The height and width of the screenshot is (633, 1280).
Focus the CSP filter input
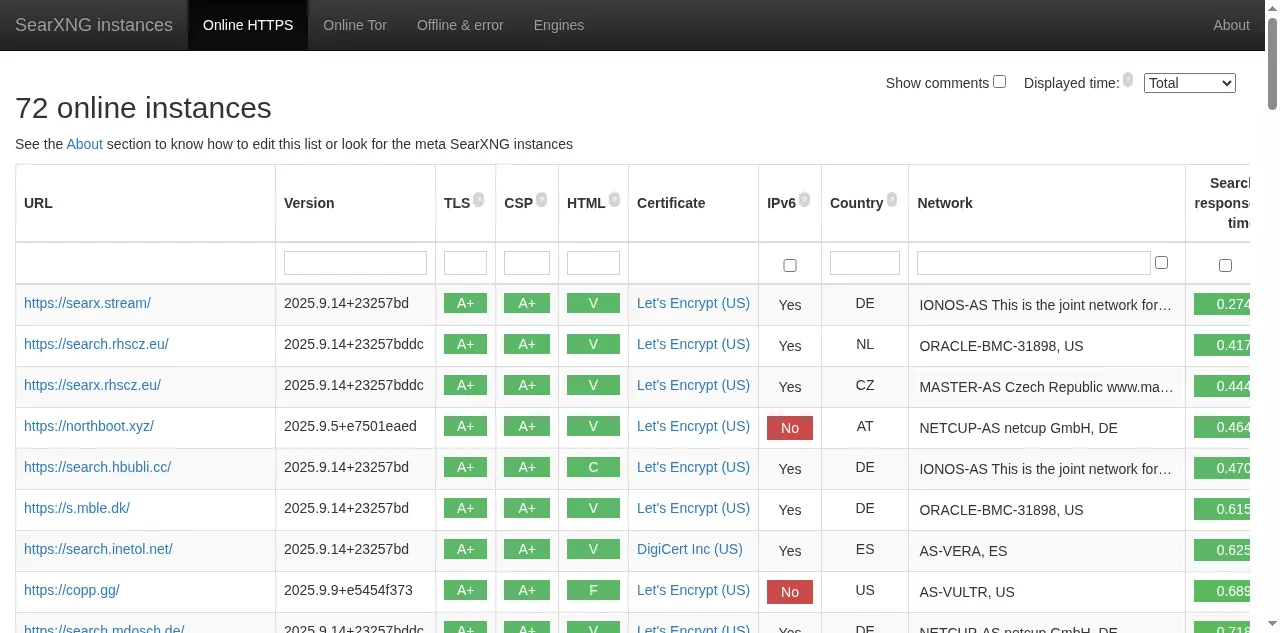[x=527, y=263]
